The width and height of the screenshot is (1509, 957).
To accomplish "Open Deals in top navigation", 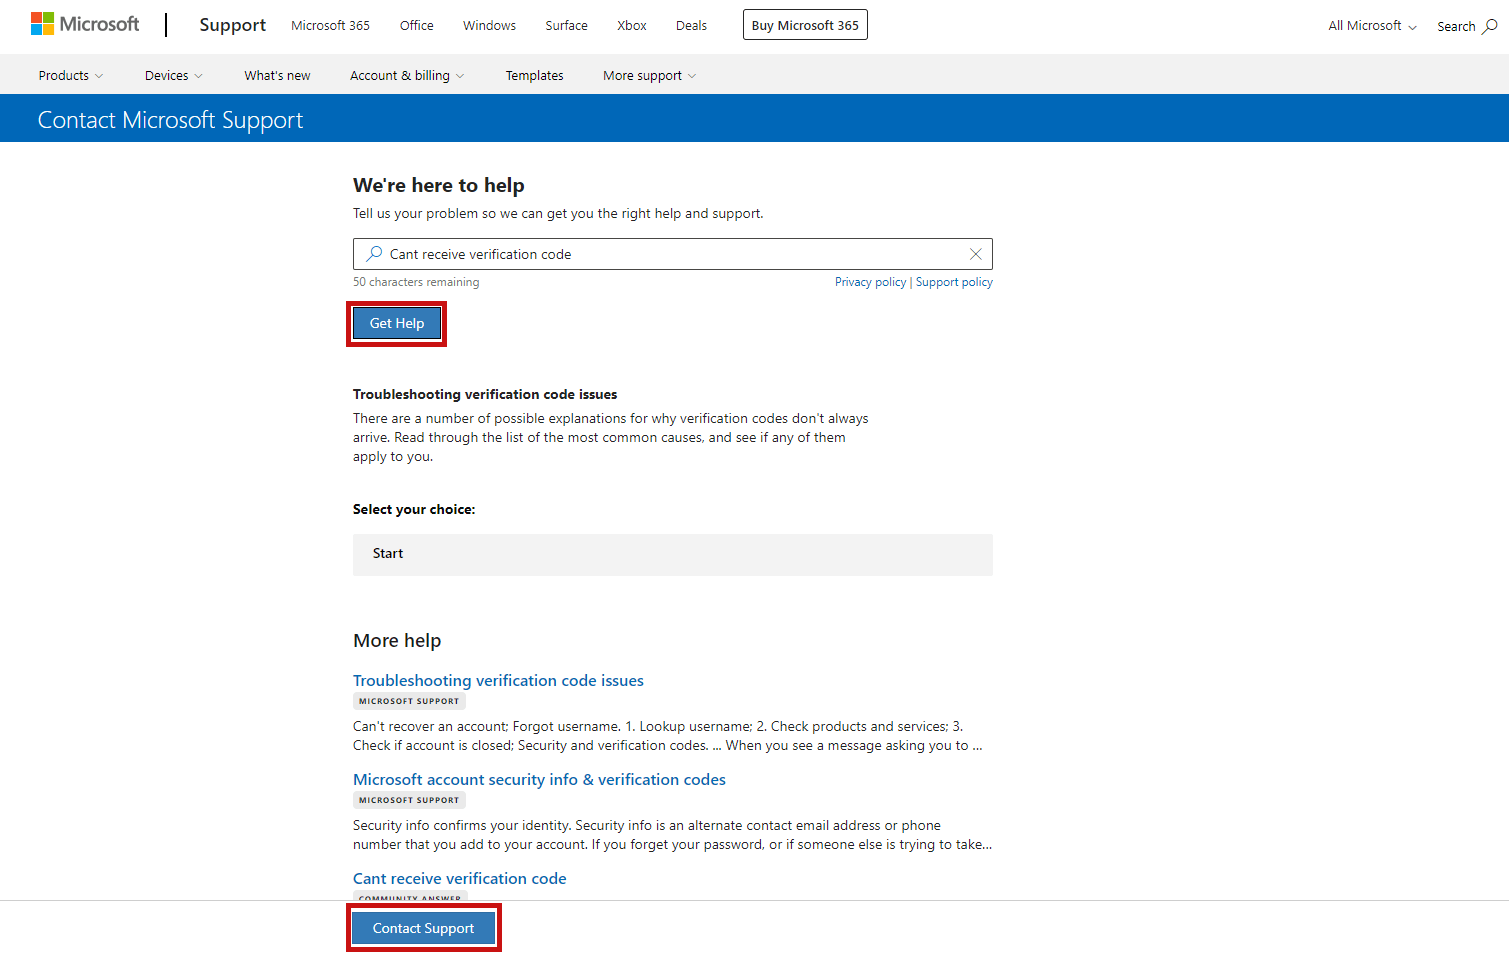I will 691,25.
